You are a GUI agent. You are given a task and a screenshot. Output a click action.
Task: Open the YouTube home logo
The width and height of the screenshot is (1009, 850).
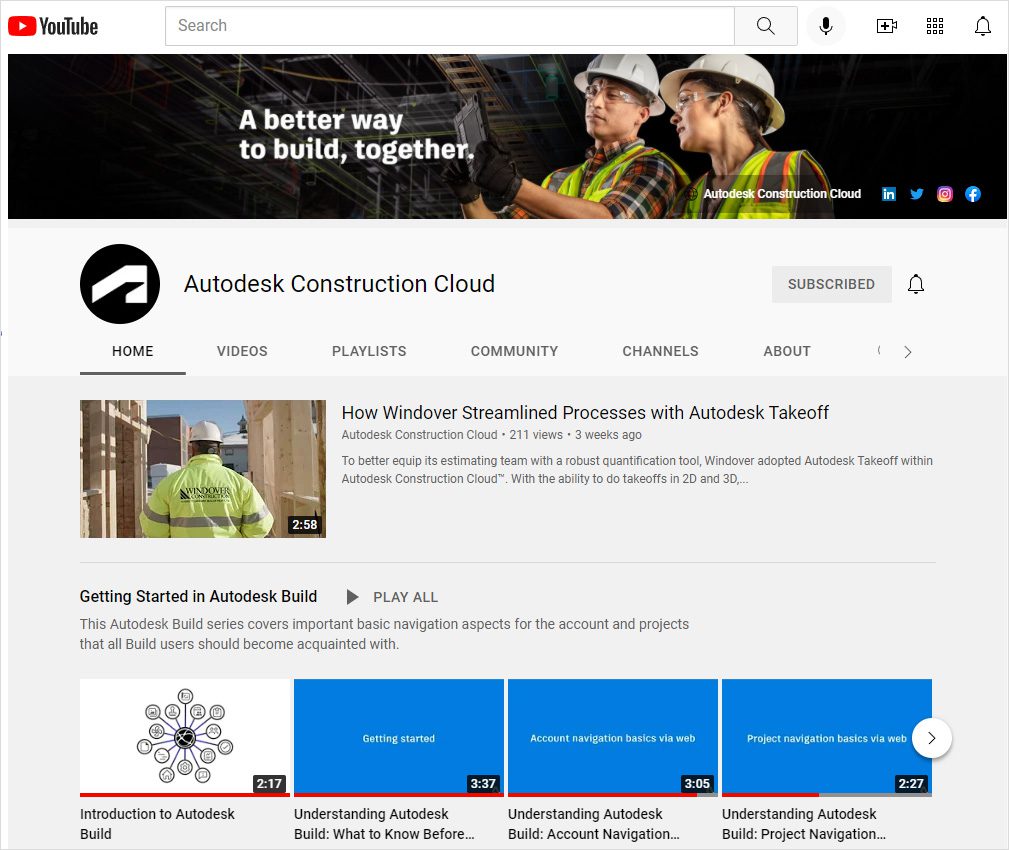(x=53, y=26)
